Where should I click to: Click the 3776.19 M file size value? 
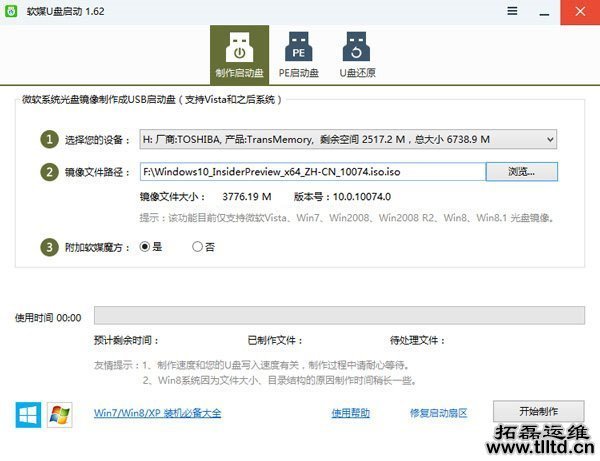[x=247, y=197]
